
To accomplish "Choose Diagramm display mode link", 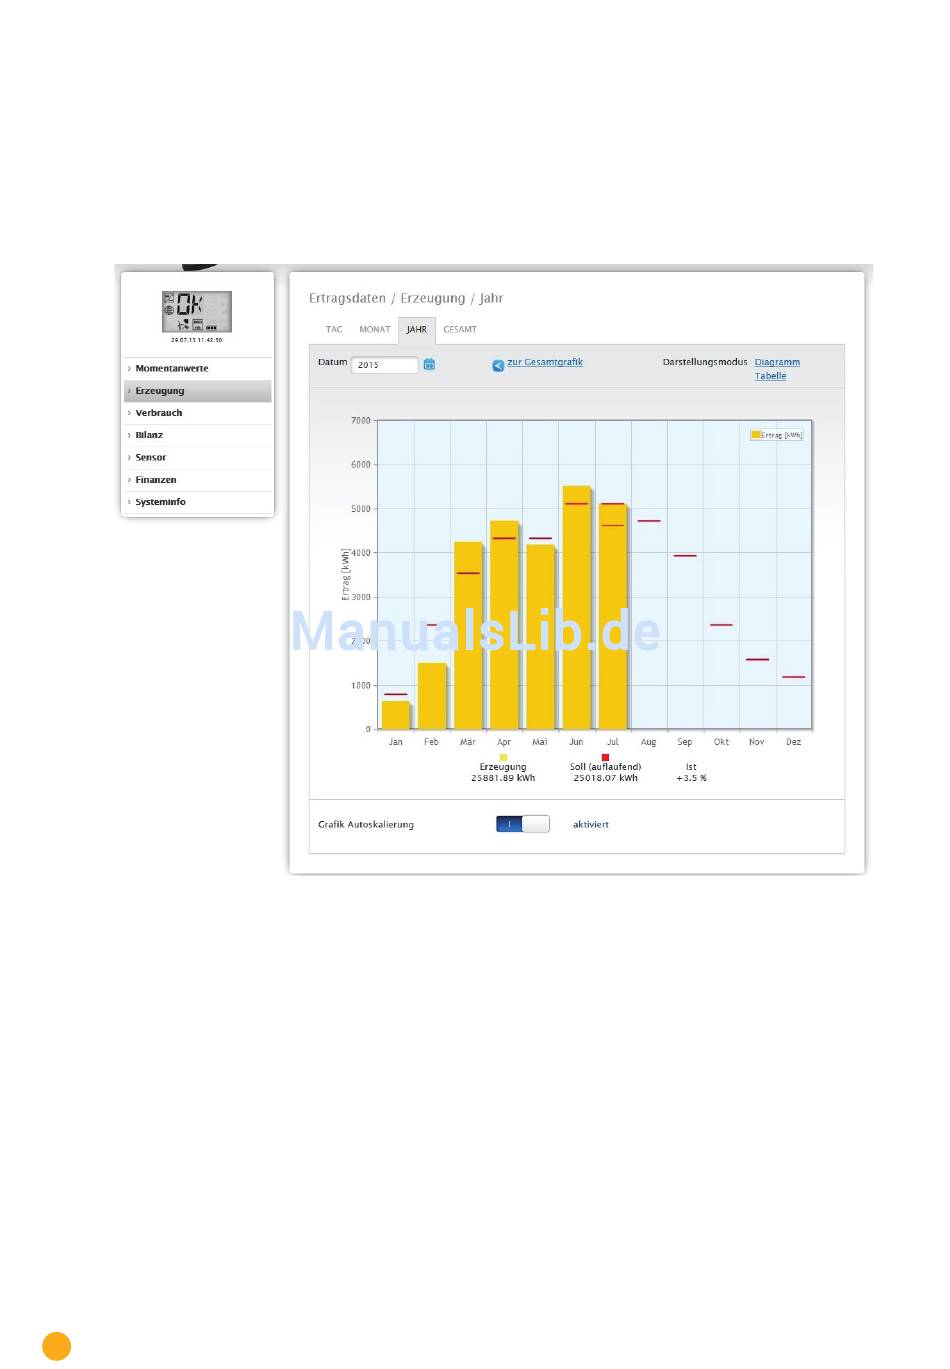I will click(777, 362).
